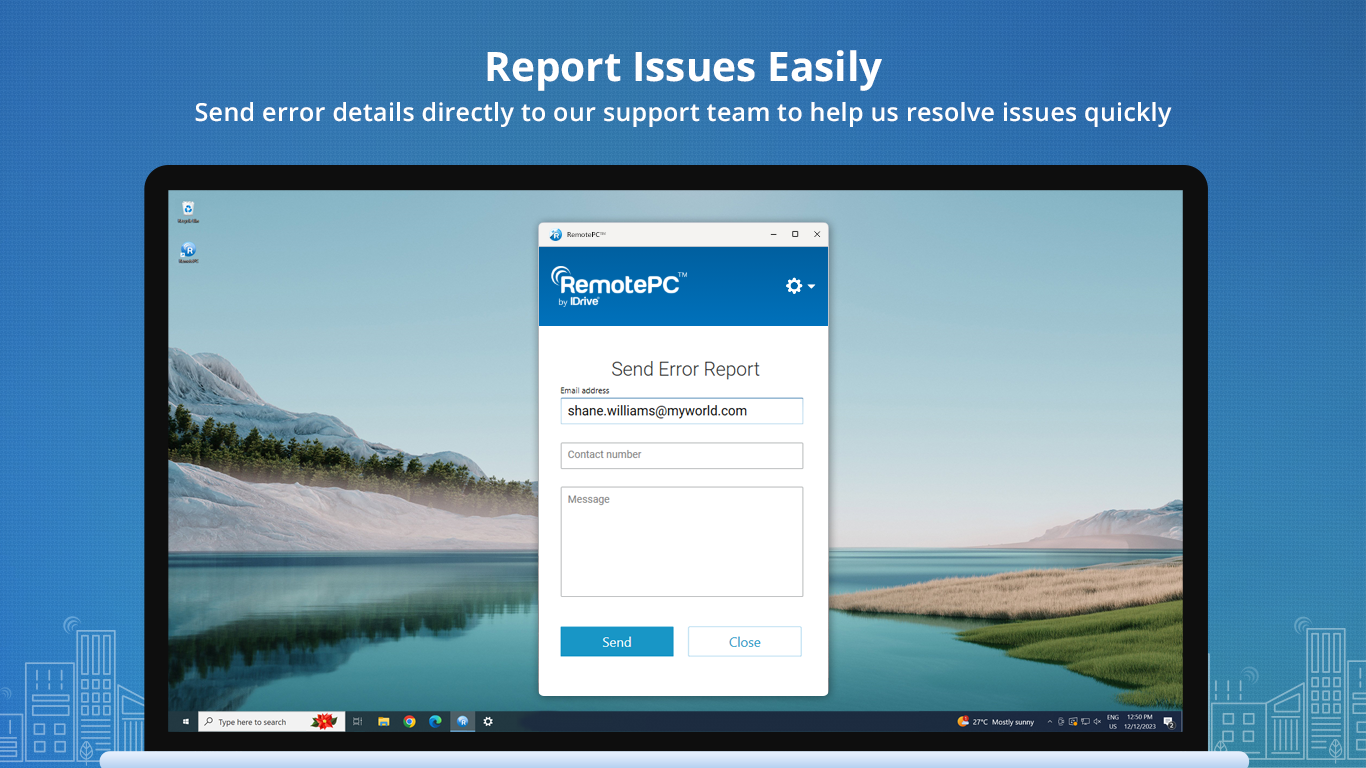Image resolution: width=1366 pixels, height=768 pixels.
Task: Expand hidden icons in the system tray
Action: click(x=1050, y=721)
